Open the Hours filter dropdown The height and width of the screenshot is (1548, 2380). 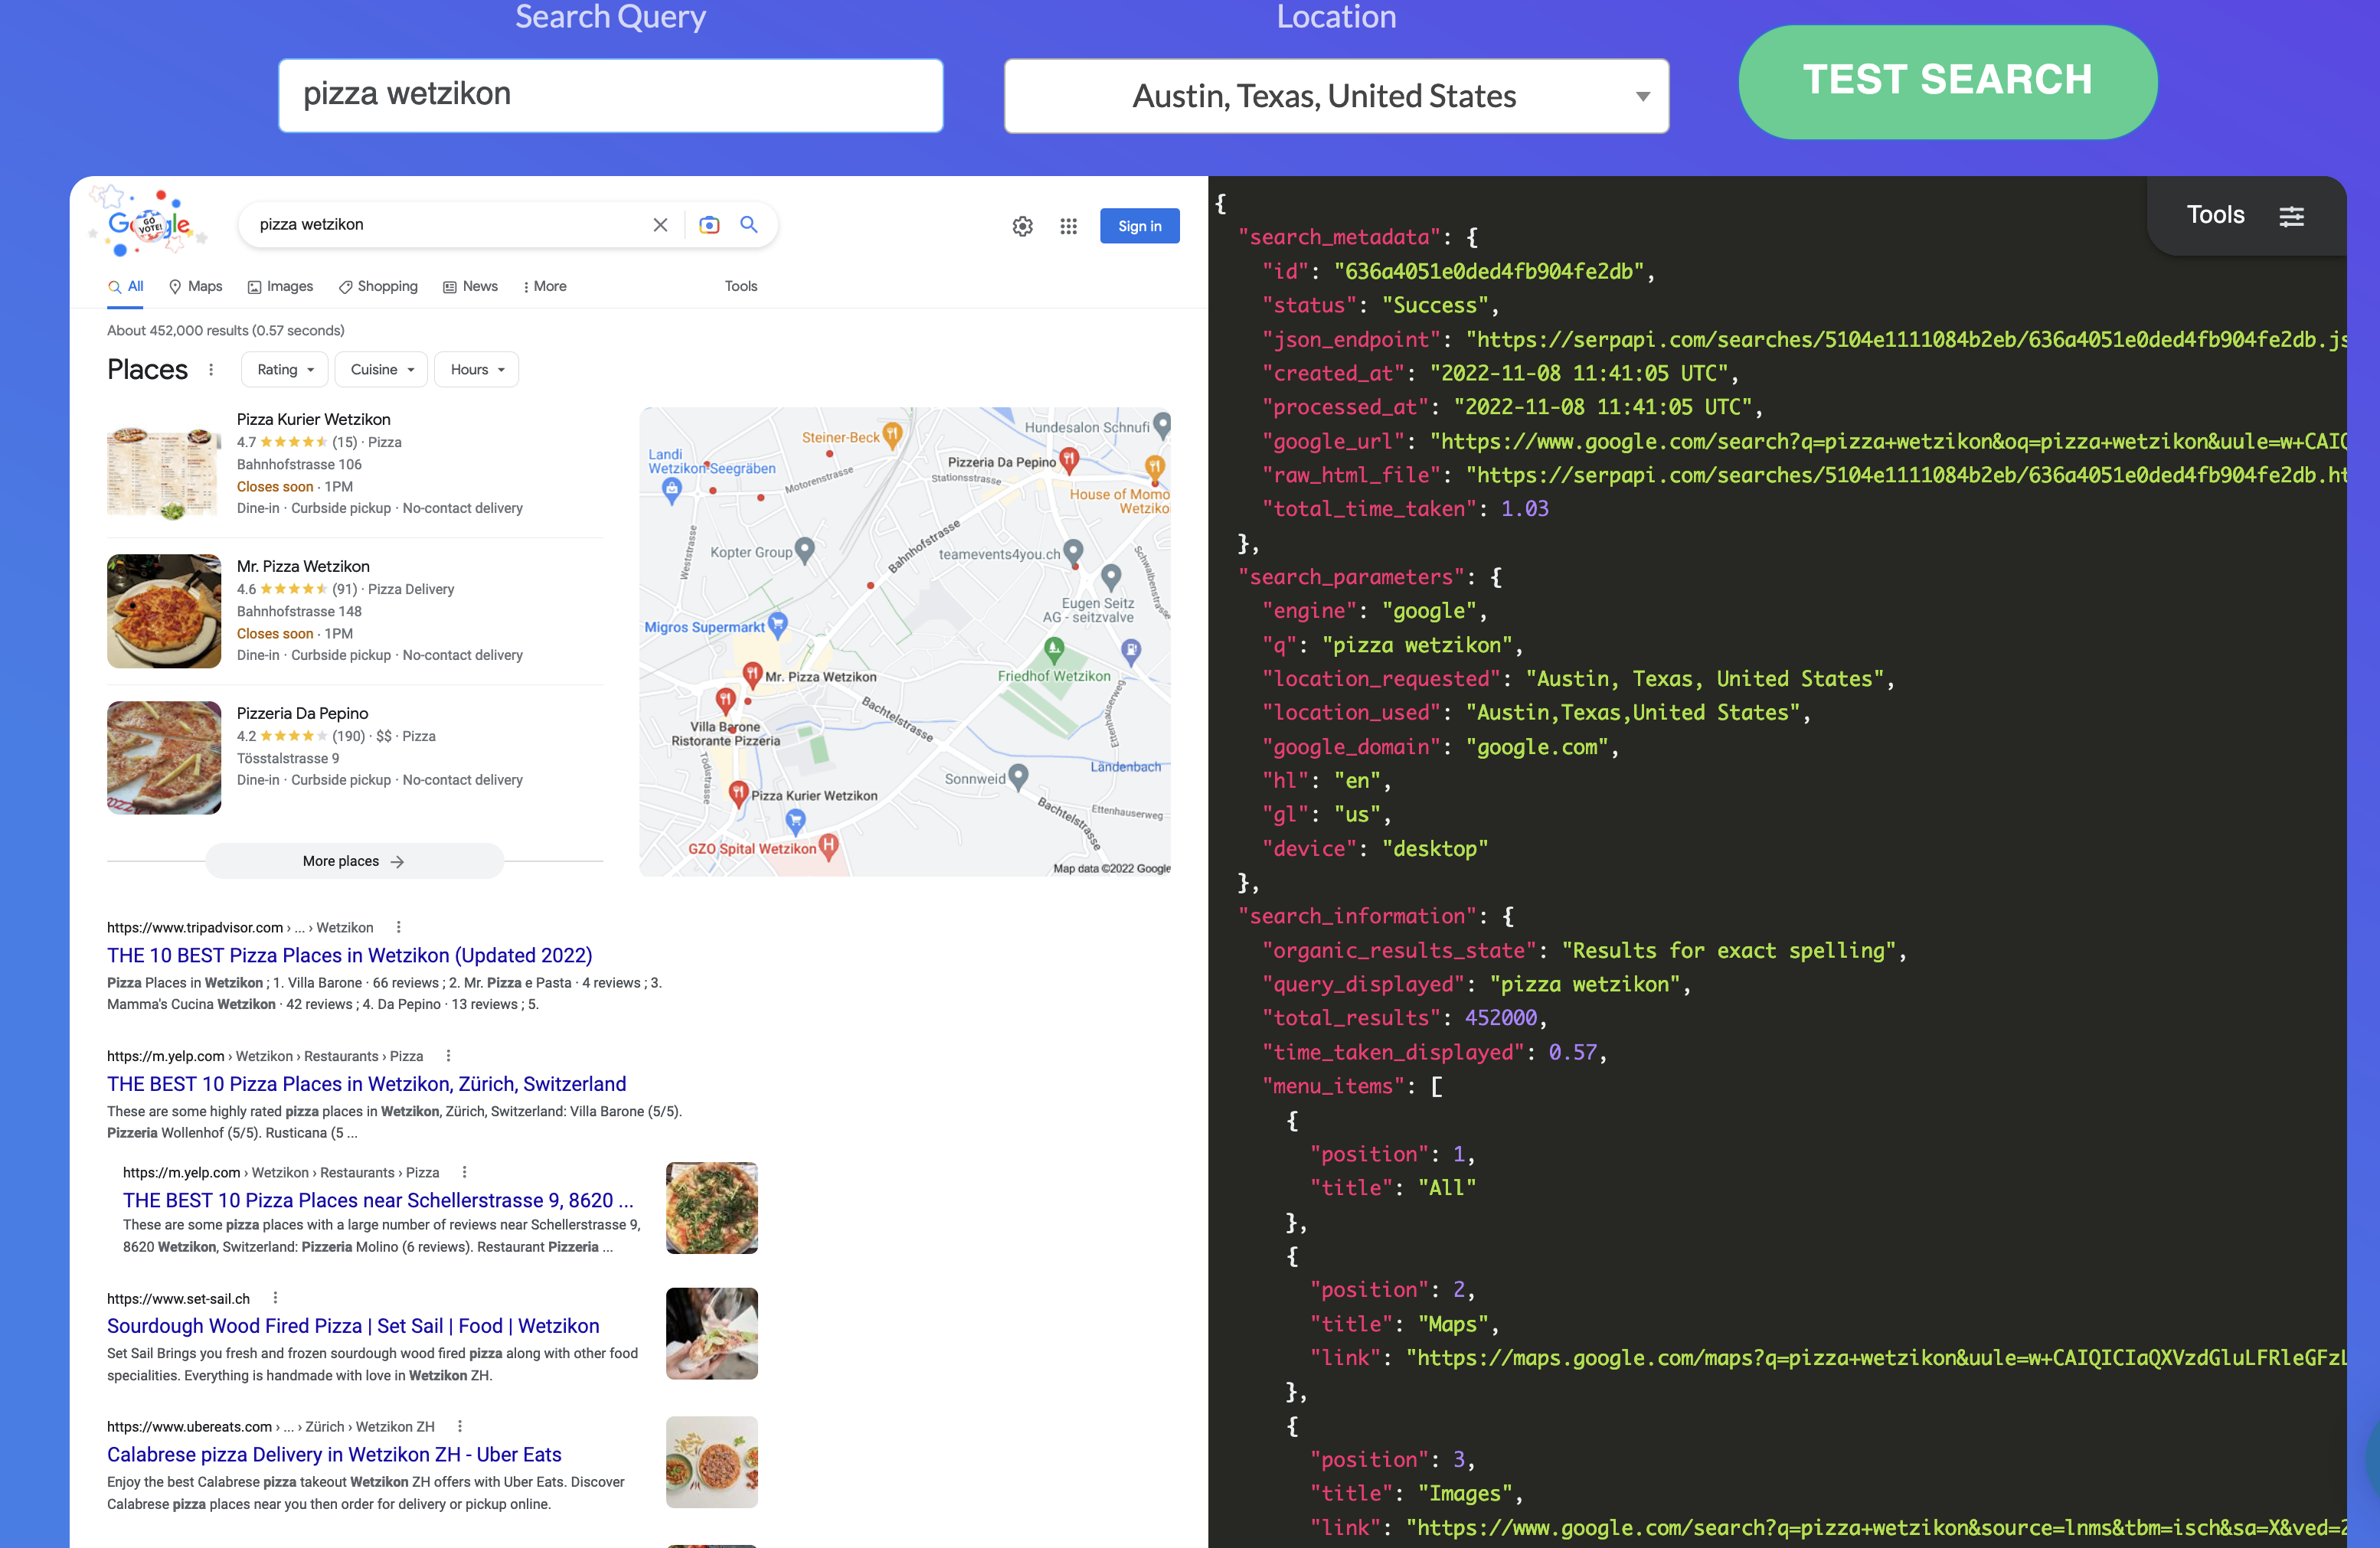pyautogui.click(x=476, y=369)
